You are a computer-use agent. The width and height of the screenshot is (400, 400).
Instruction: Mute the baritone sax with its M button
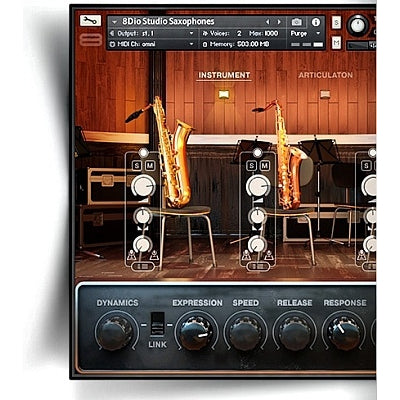click(x=150, y=166)
